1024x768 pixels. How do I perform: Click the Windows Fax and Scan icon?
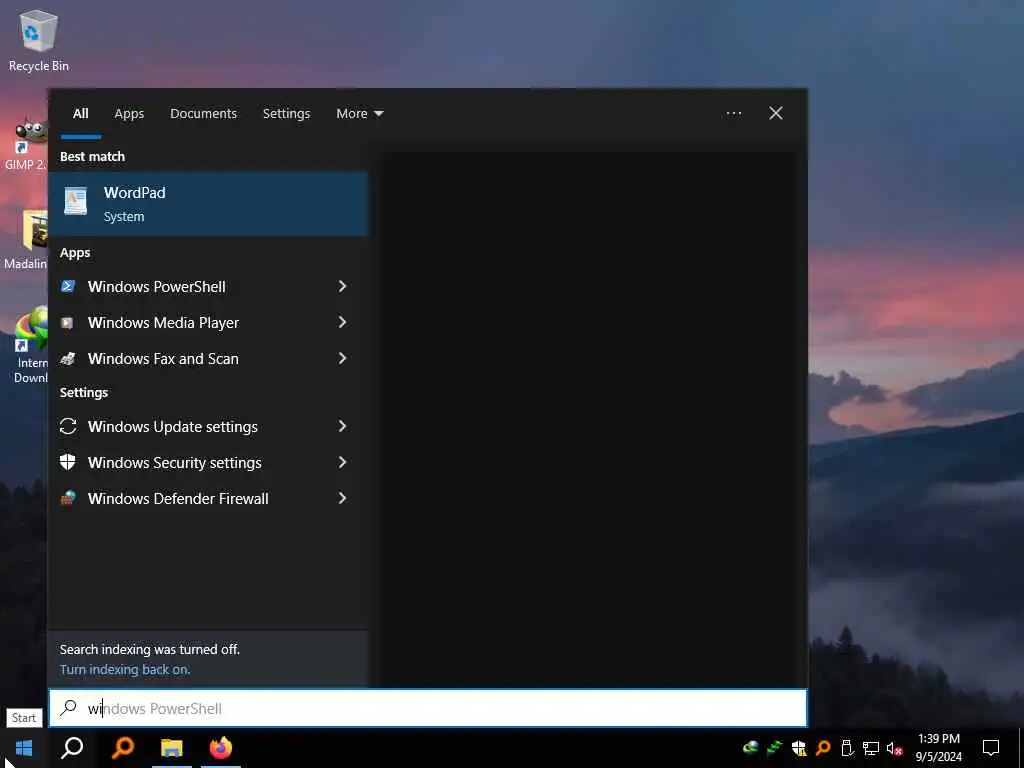pos(68,358)
